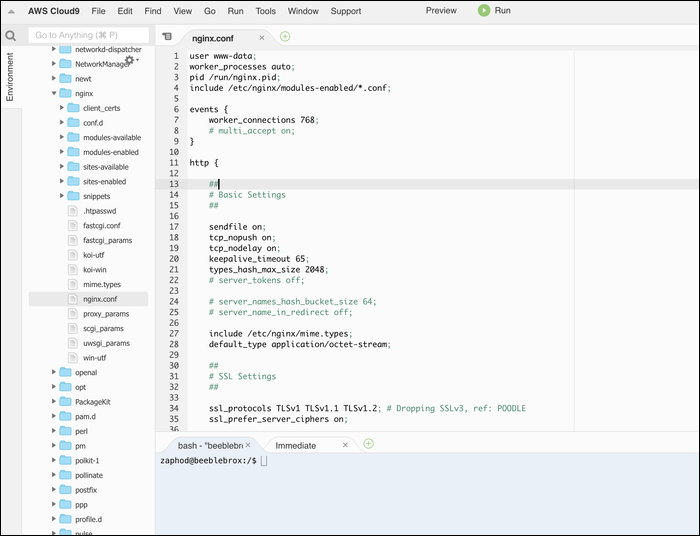Select fastcgi_params in the file tree
Screen dimensions: 700x536
point(108,240)
